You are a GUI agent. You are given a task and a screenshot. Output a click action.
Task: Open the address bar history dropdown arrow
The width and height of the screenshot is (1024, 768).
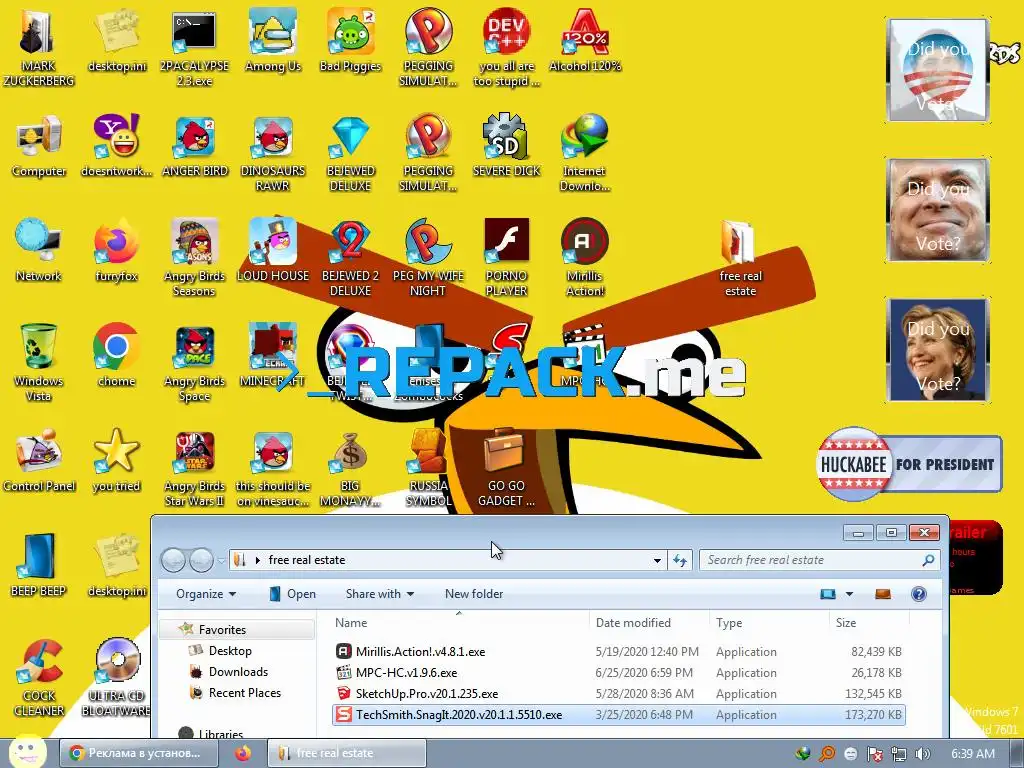(x=657, y=560)
